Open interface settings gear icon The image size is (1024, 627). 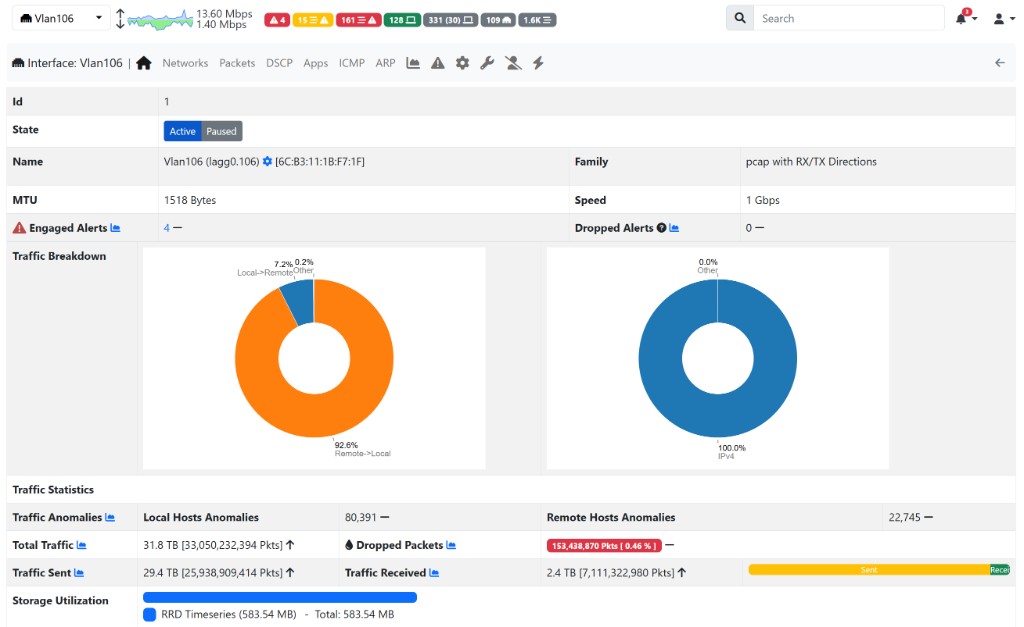462,62
